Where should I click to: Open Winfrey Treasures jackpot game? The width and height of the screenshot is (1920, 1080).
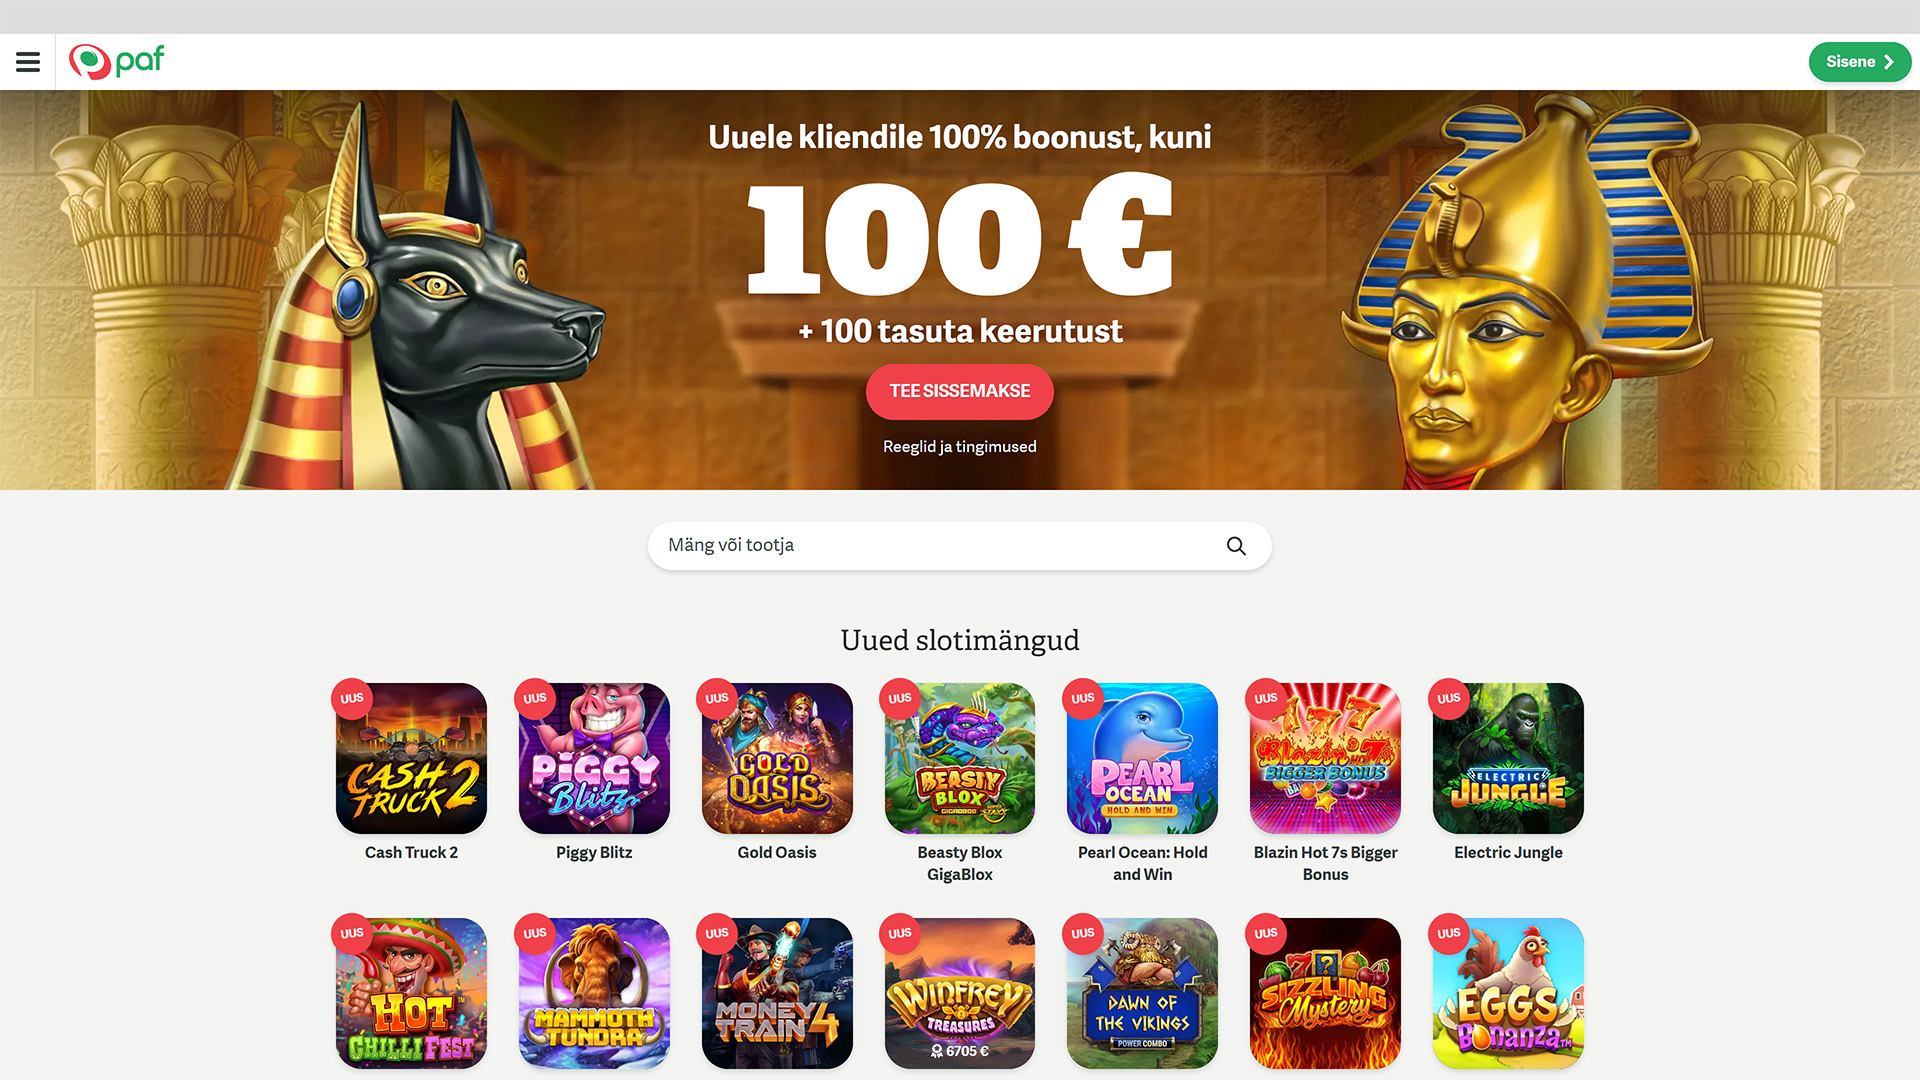coord(960,993)
